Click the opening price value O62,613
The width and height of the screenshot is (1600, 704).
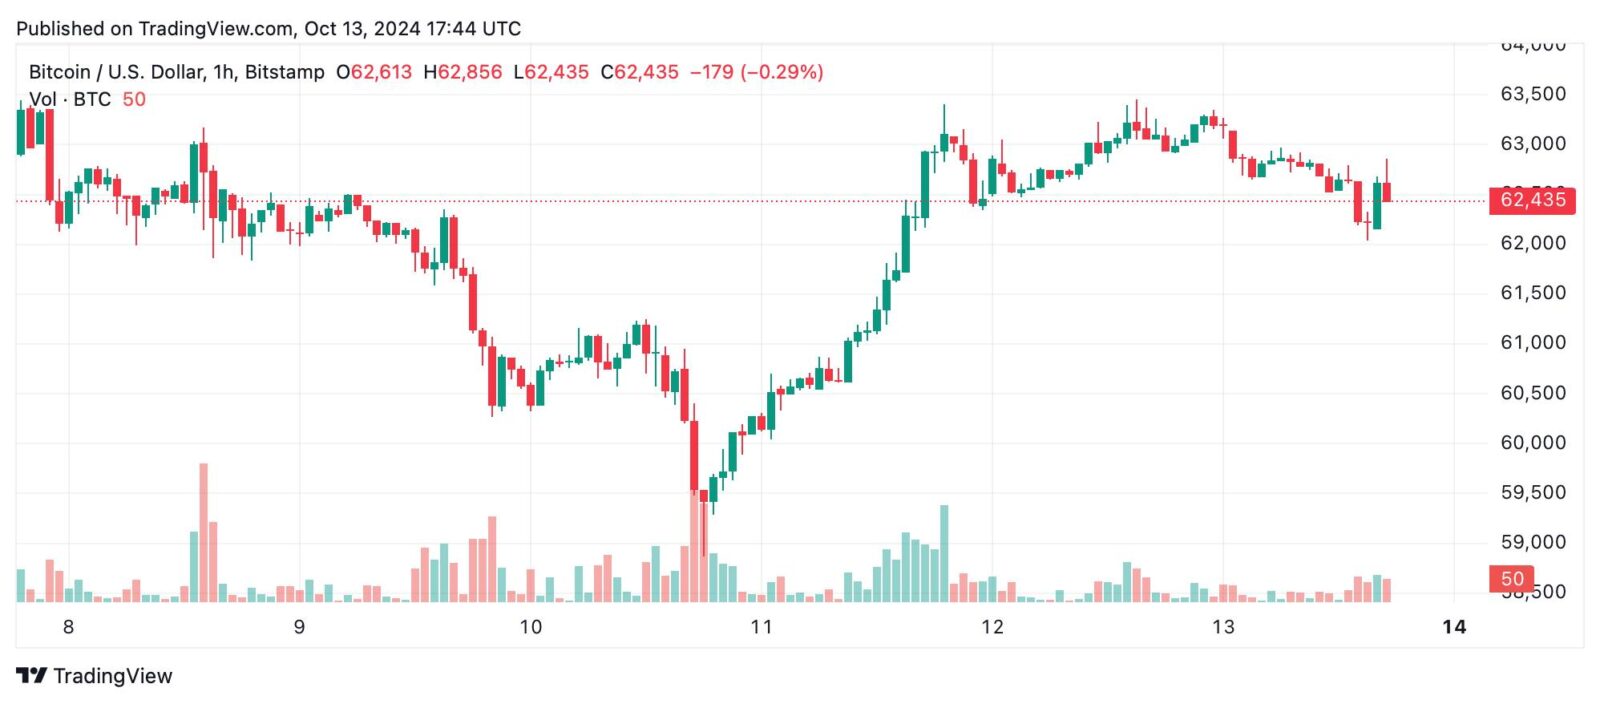374,72
